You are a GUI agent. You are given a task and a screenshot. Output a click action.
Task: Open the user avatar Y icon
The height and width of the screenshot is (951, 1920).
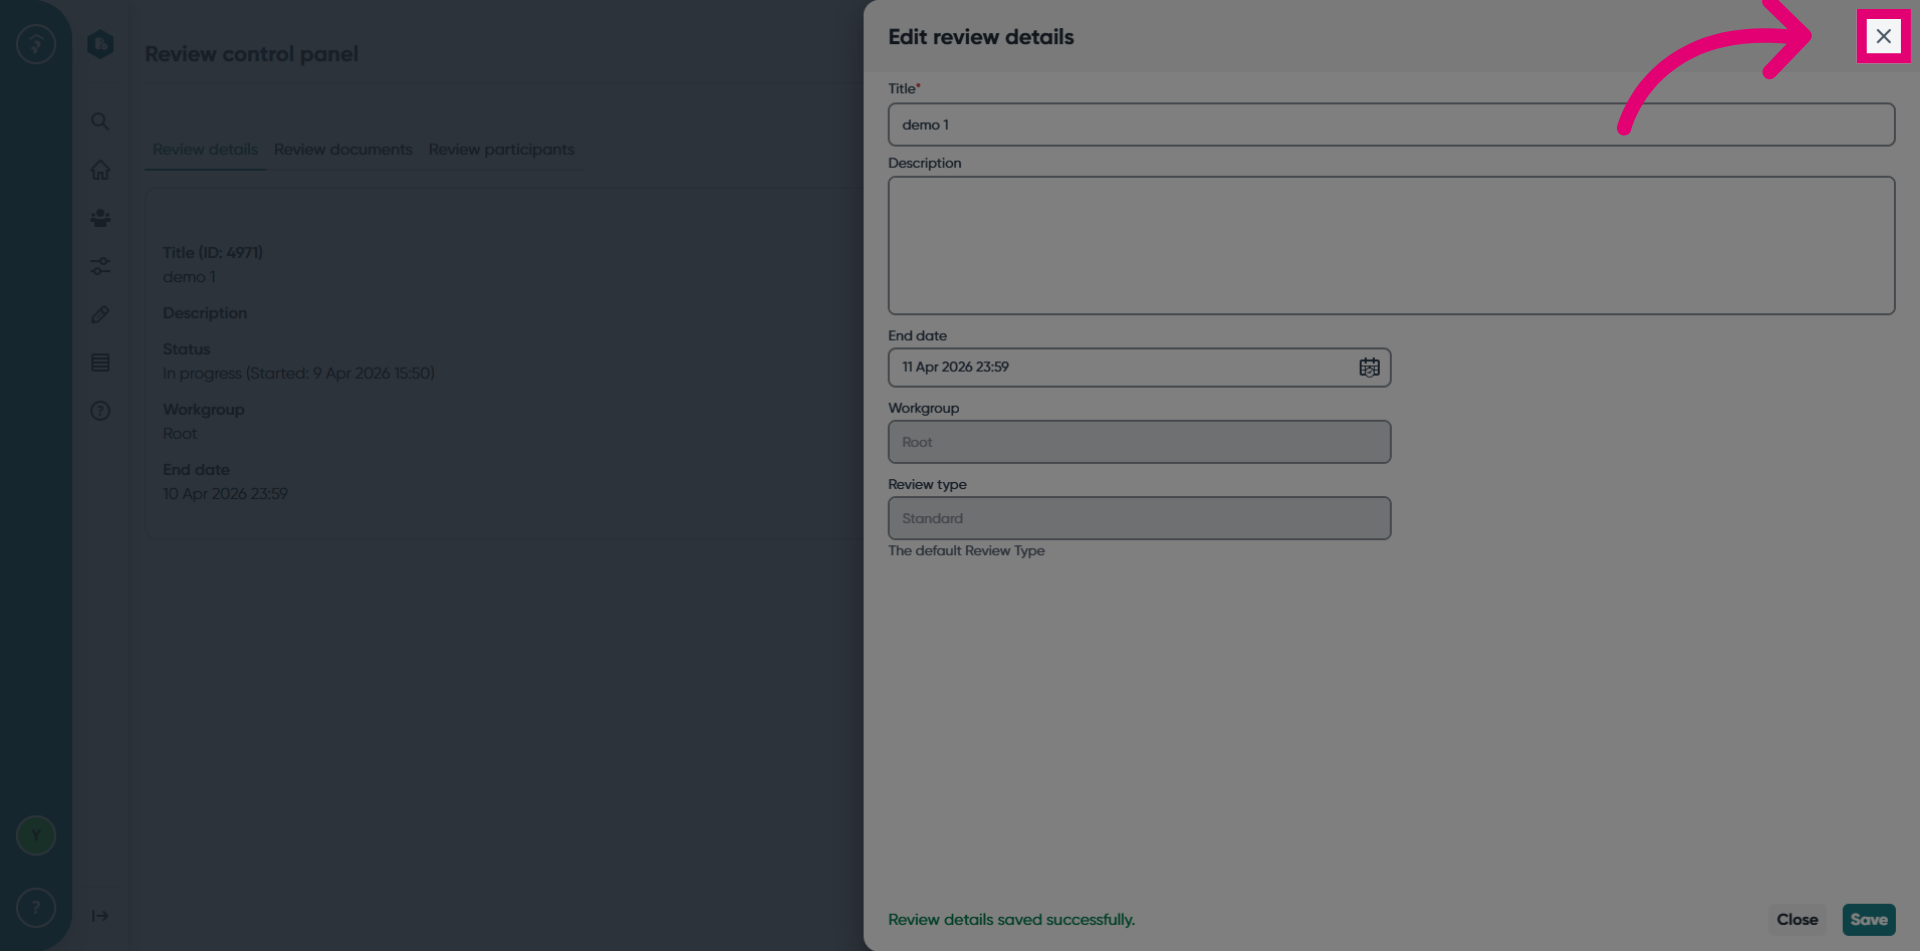[36, 835]
